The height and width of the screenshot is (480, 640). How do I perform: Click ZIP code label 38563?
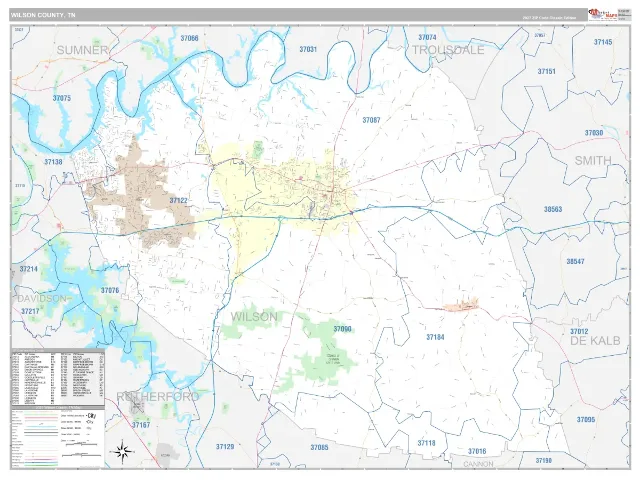(x=553, y=209)
